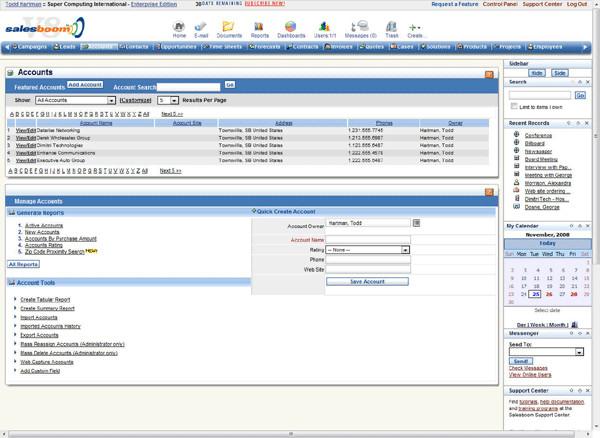The height and width of the screenshot is (438, 600).
Task: Open the Contacts tab
Action: click(x=134, y=47)
